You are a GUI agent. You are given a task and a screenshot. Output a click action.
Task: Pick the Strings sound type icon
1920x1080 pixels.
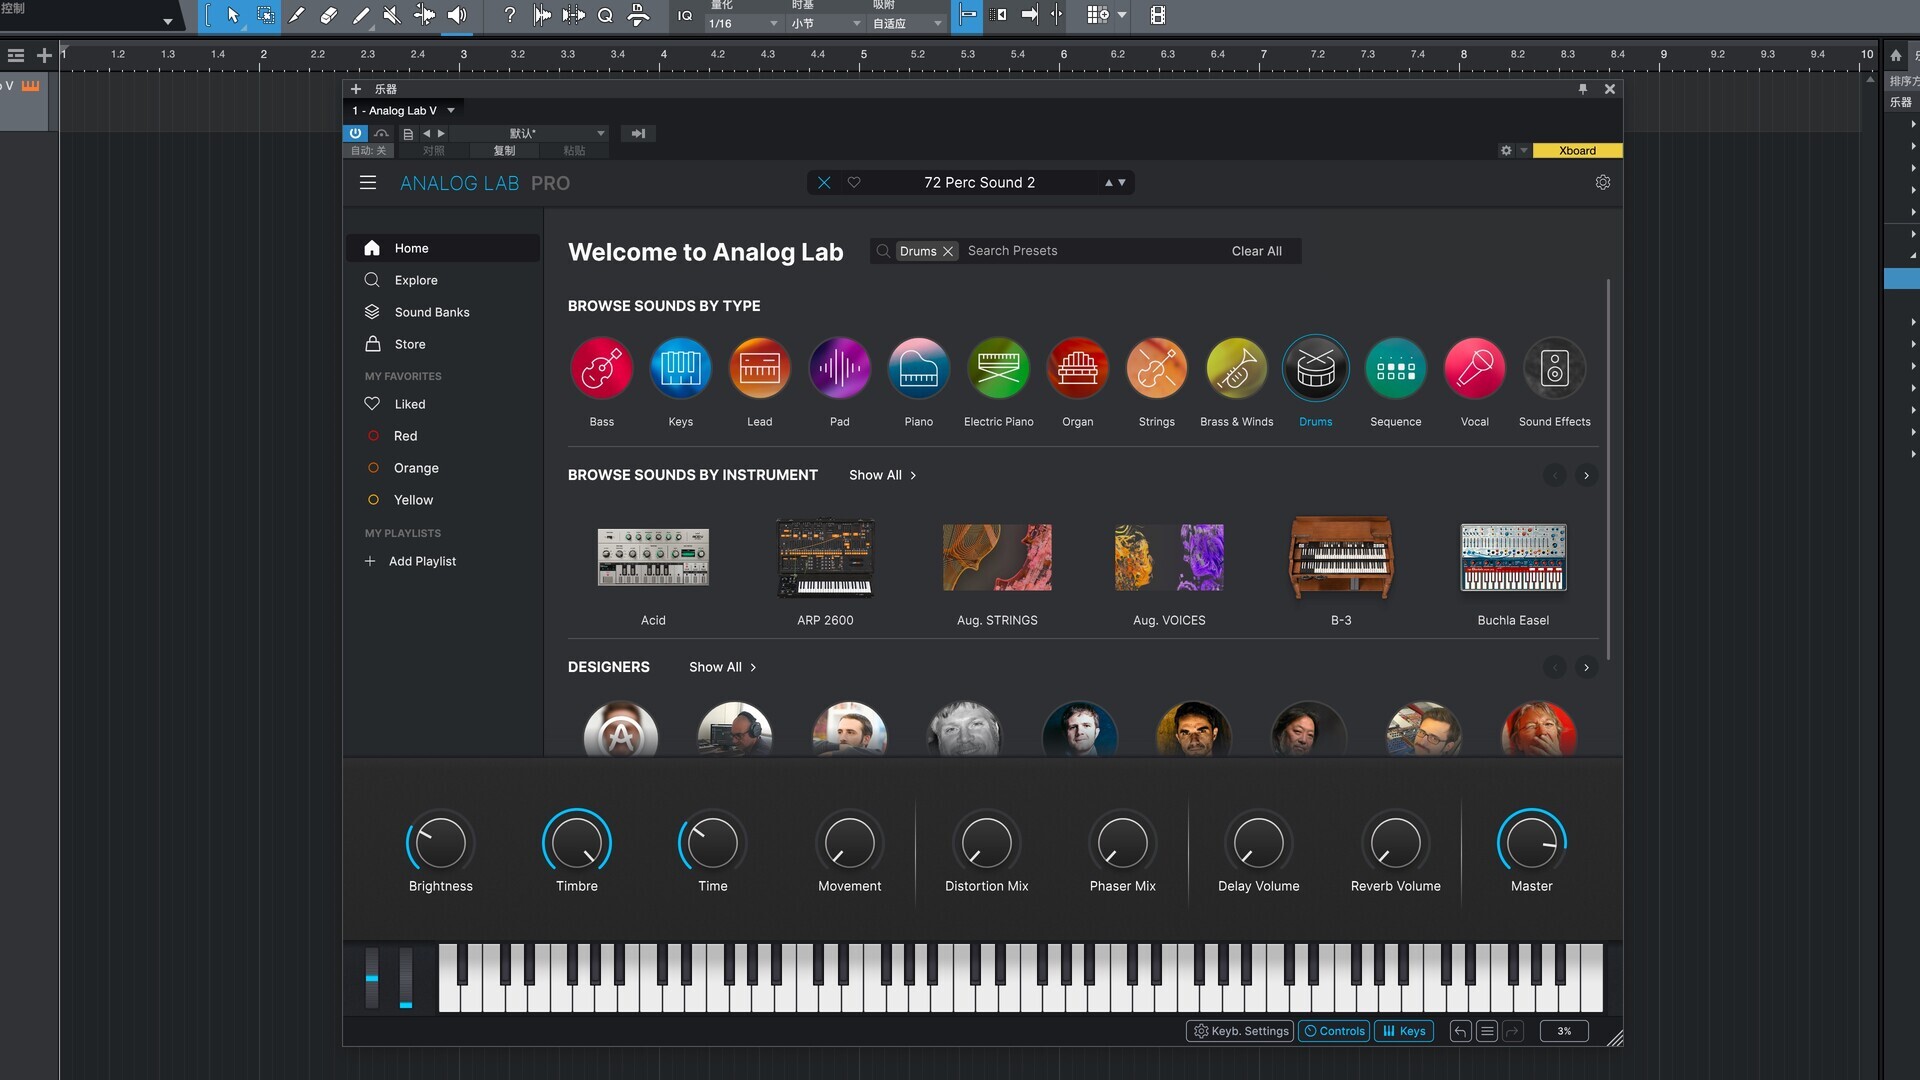[1157, 368]
